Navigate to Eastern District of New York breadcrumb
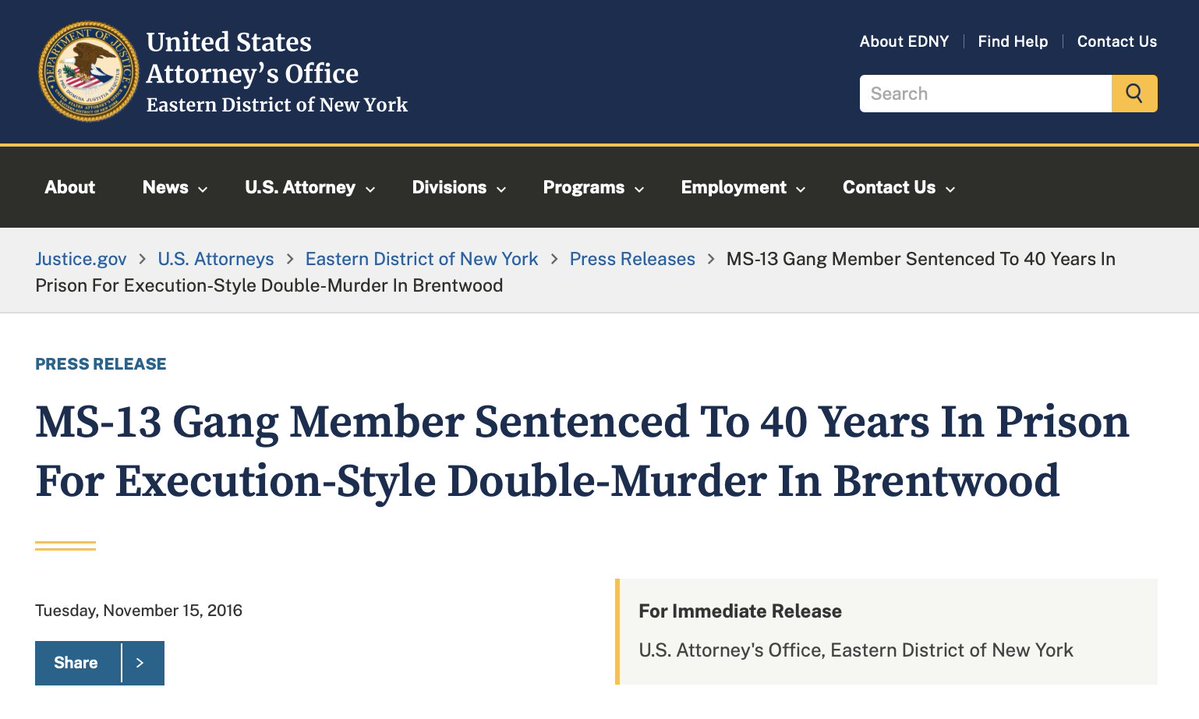The width and height of the screenshot is (1199, 719). (421, 259)
